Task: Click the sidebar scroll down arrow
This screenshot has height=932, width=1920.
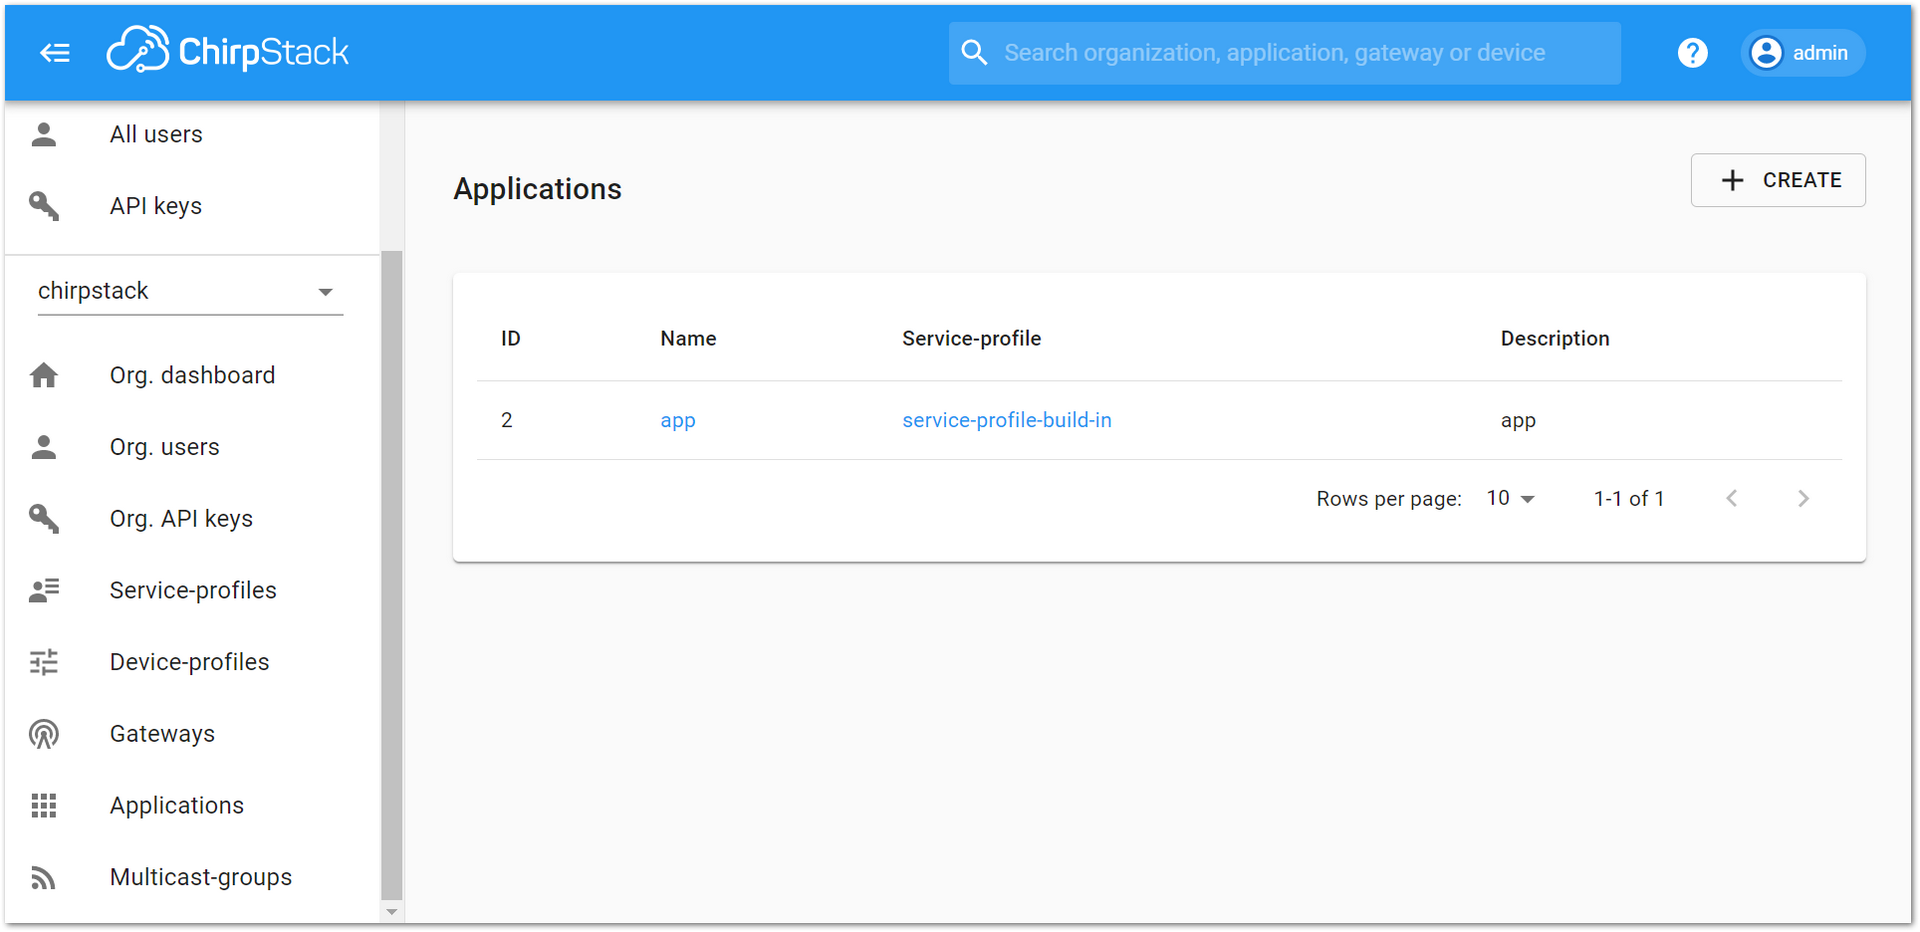Action: 392,912
